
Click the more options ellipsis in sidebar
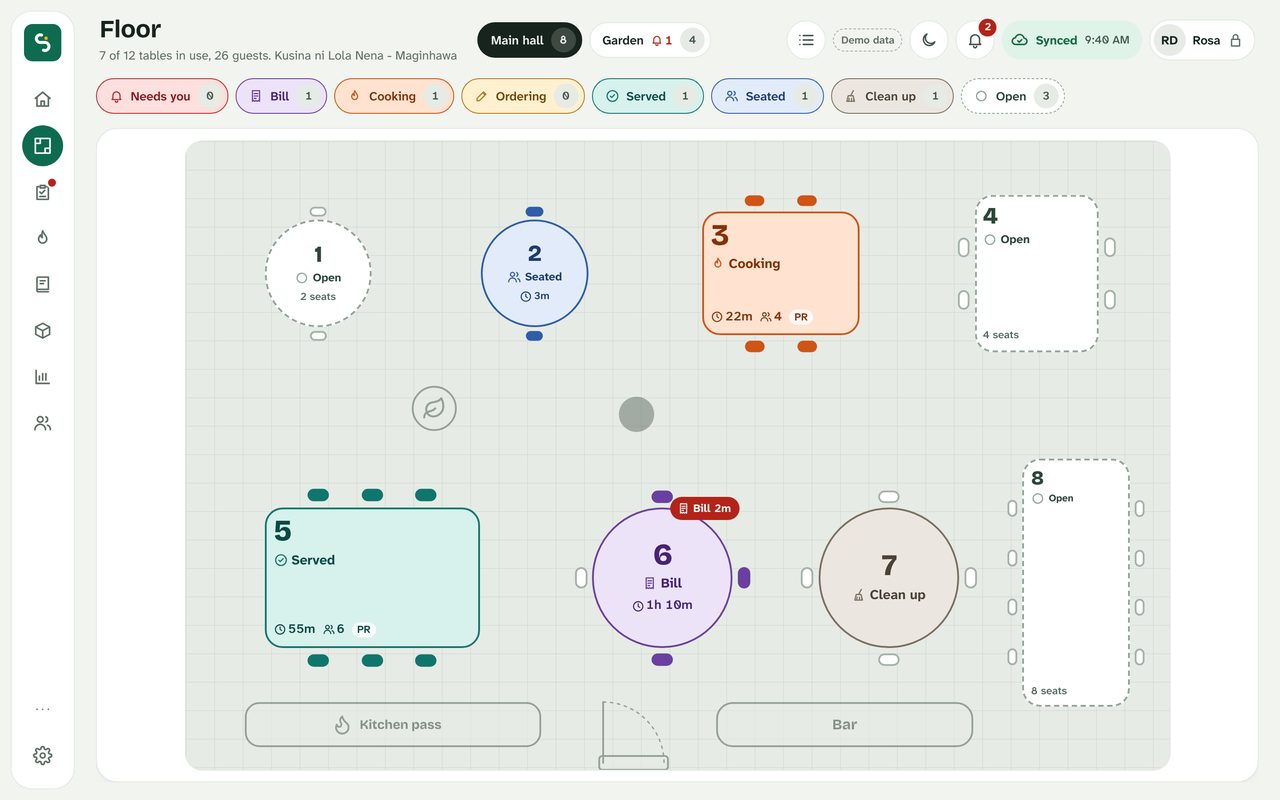[x=42, y=709]
